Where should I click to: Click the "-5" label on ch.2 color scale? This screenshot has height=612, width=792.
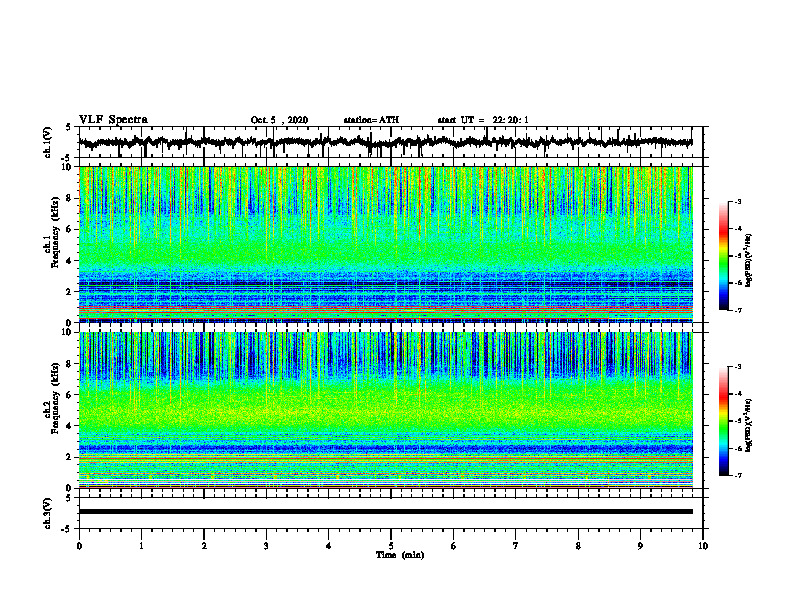coord(737,421)
